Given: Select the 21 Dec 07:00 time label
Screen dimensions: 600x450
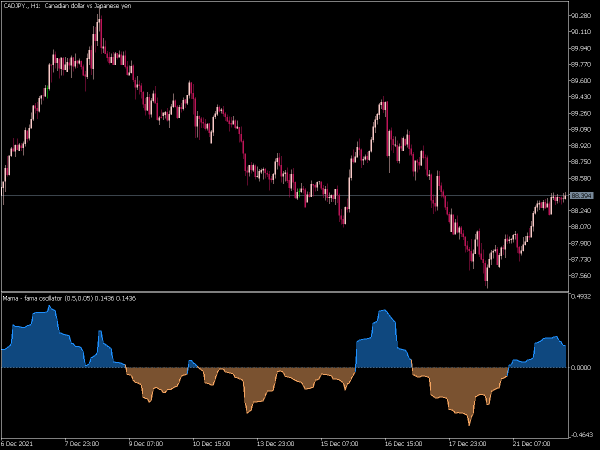Looking at the screenshot, I should [531, 444].
